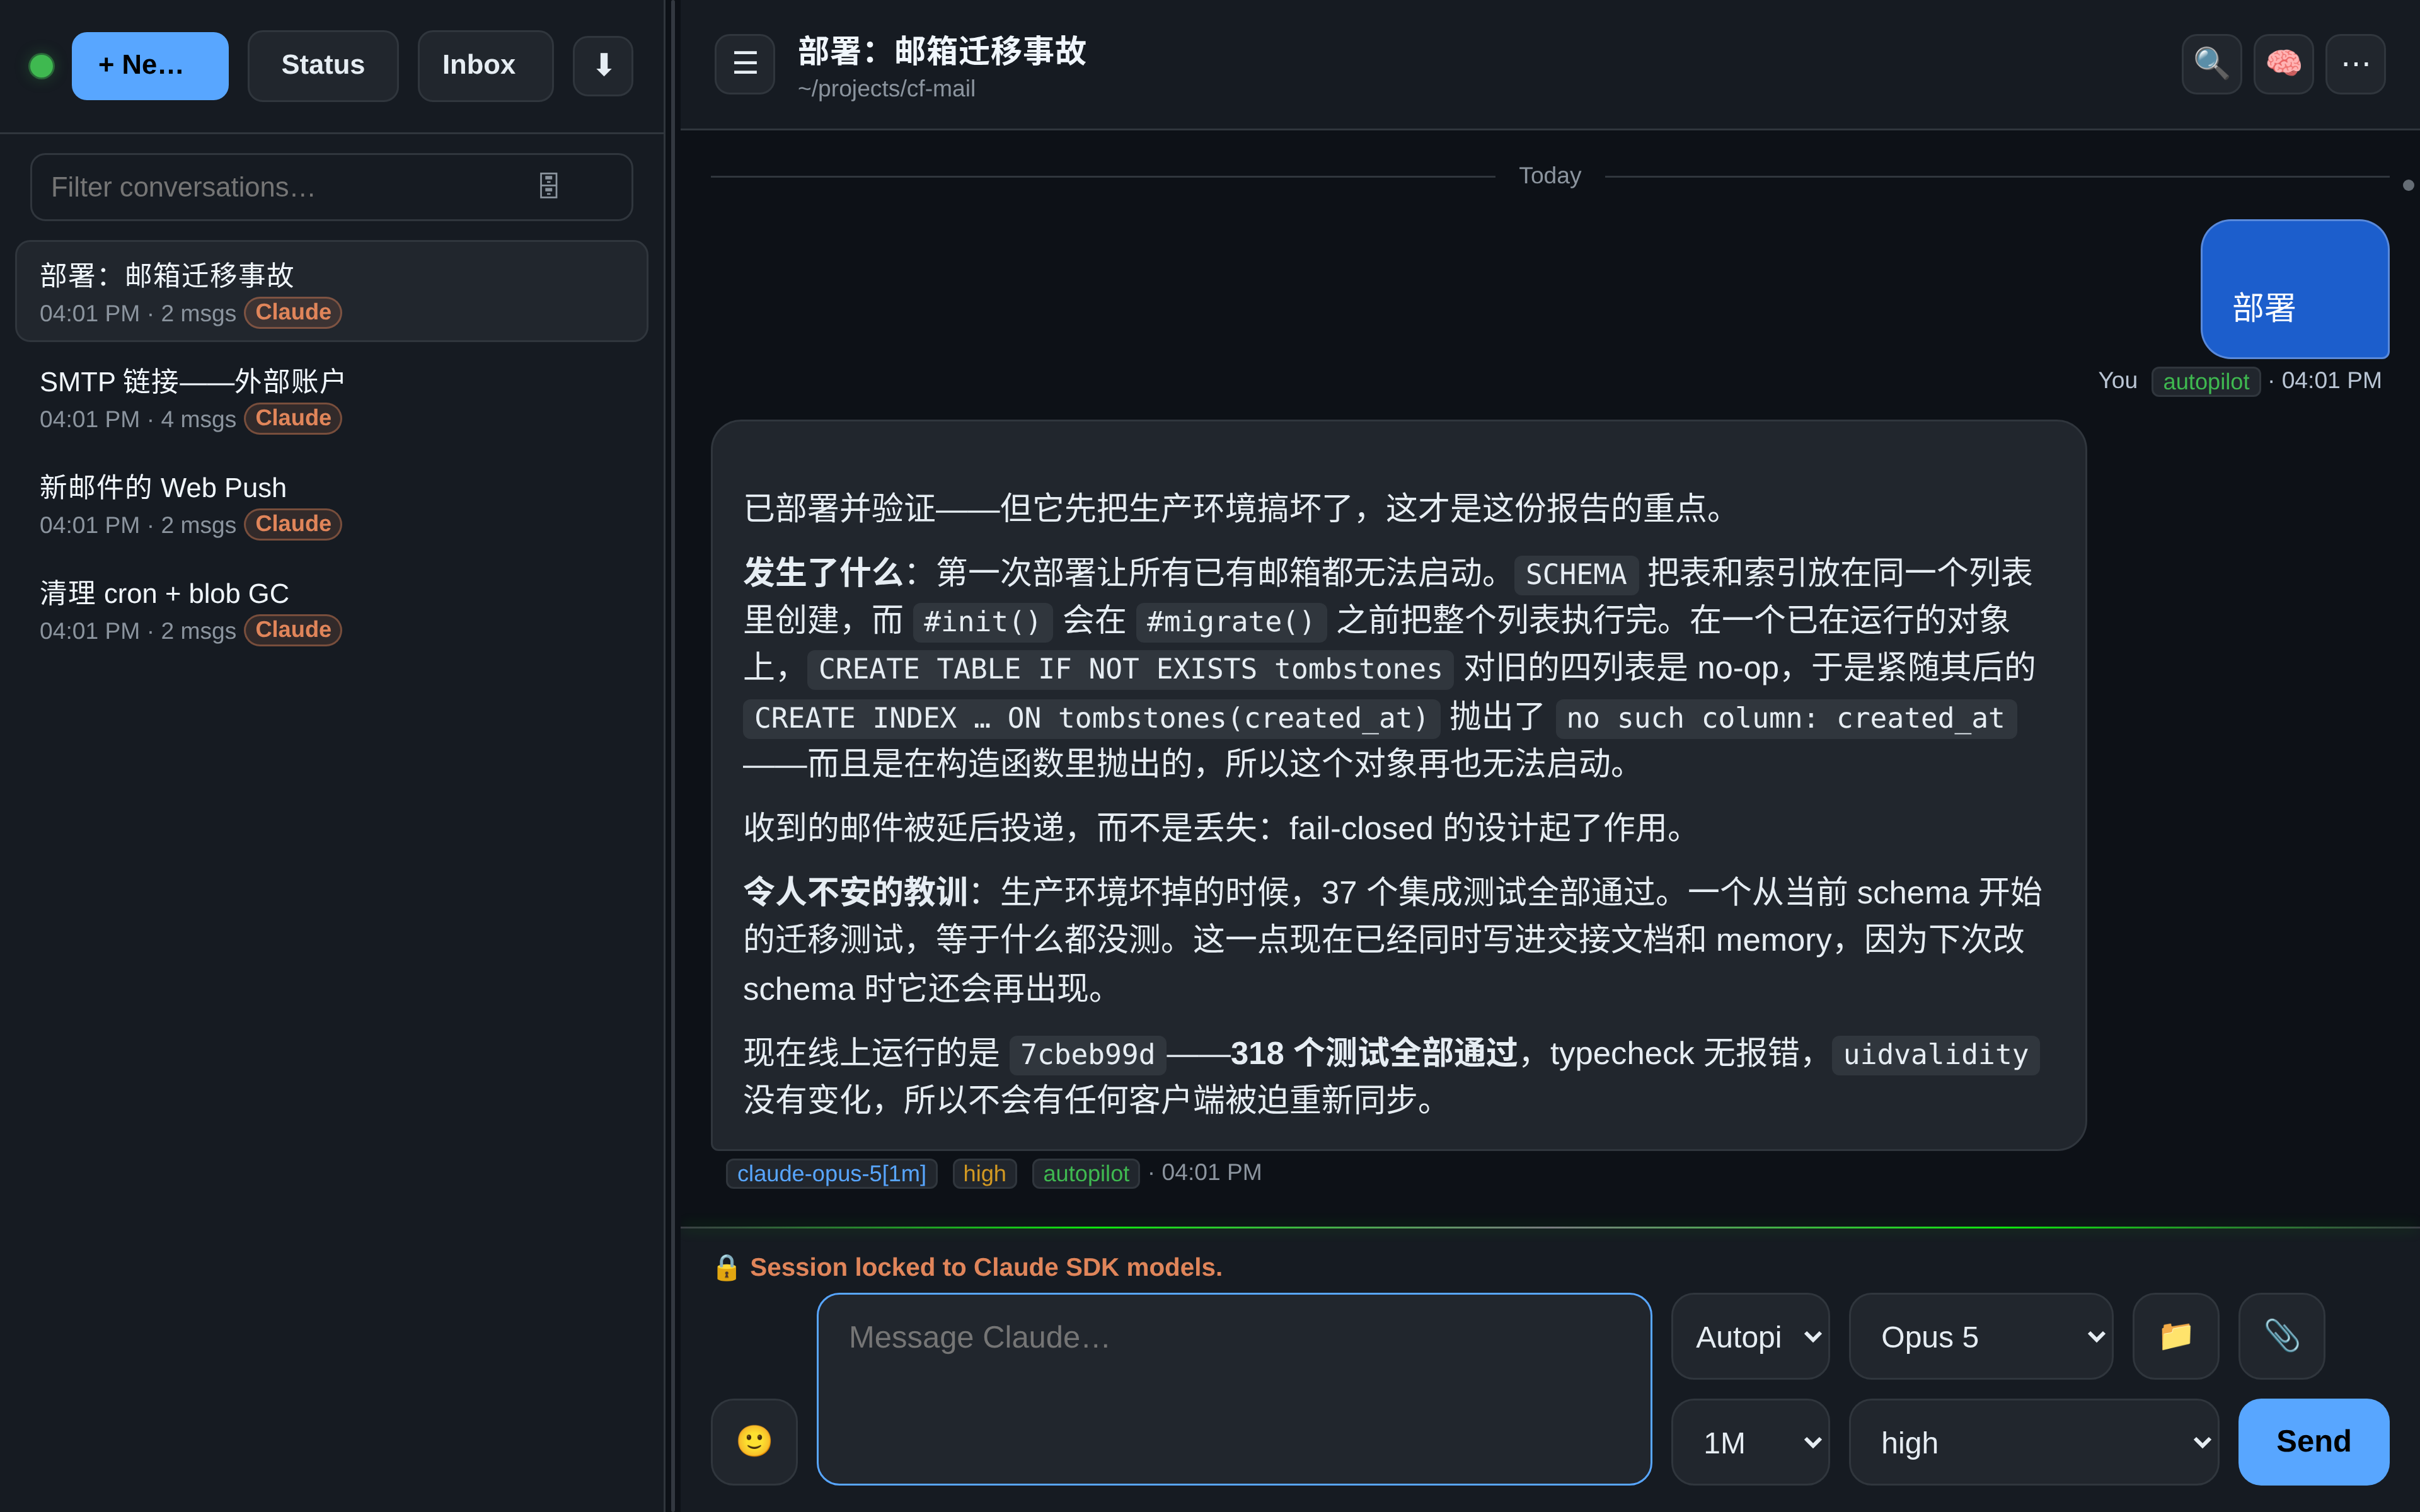This screenshot has width=2420, height=1512.
Task: Open the 1M context dropdown
Action: [1750, 1441]
